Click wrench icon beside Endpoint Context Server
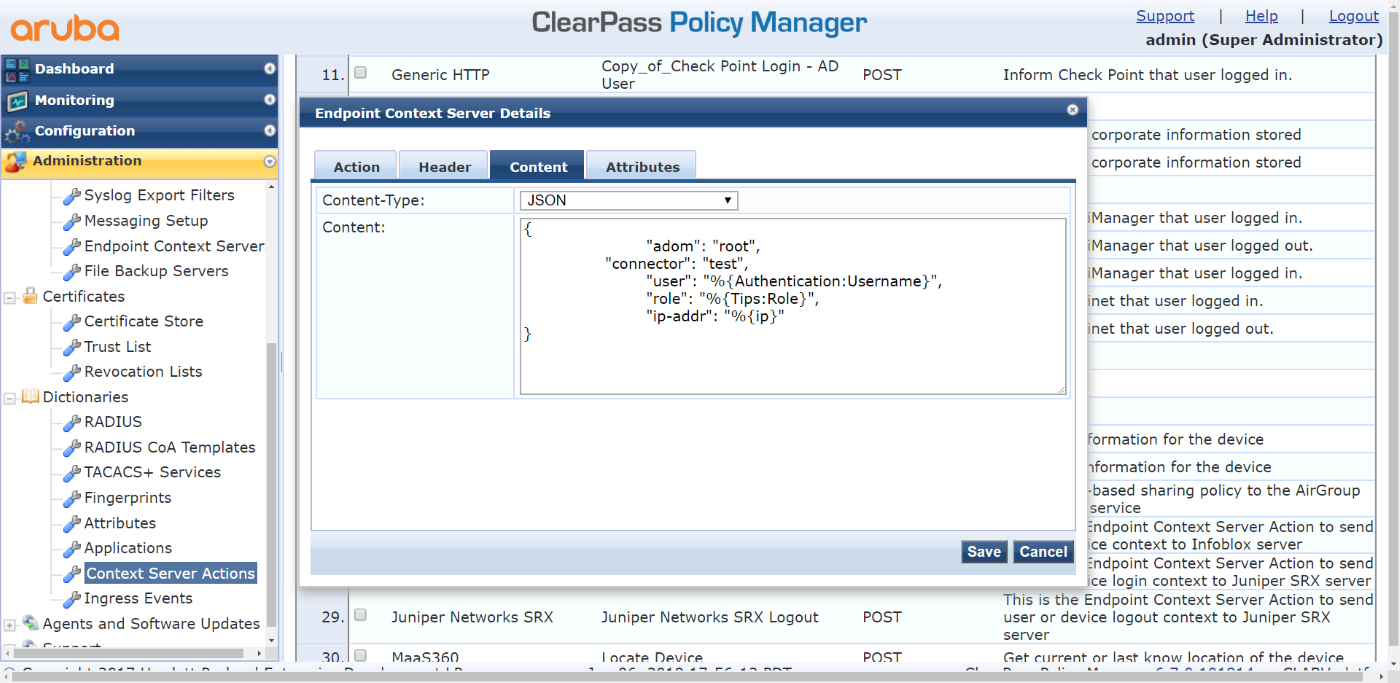 72,247
